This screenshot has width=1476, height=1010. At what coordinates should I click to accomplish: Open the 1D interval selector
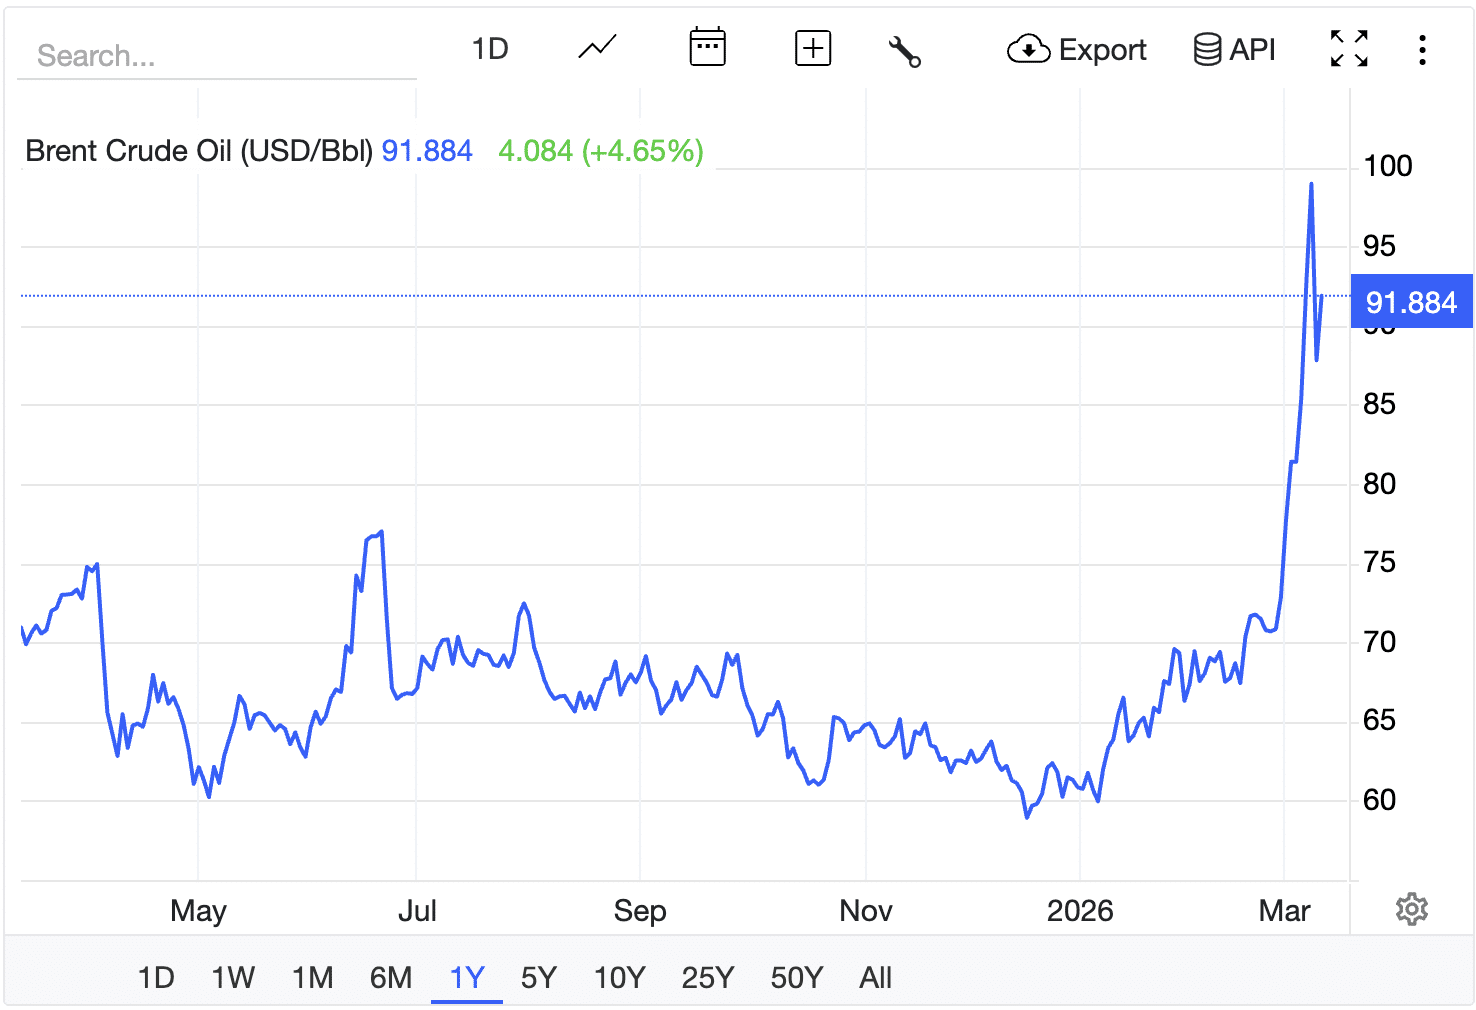[491, 47]
